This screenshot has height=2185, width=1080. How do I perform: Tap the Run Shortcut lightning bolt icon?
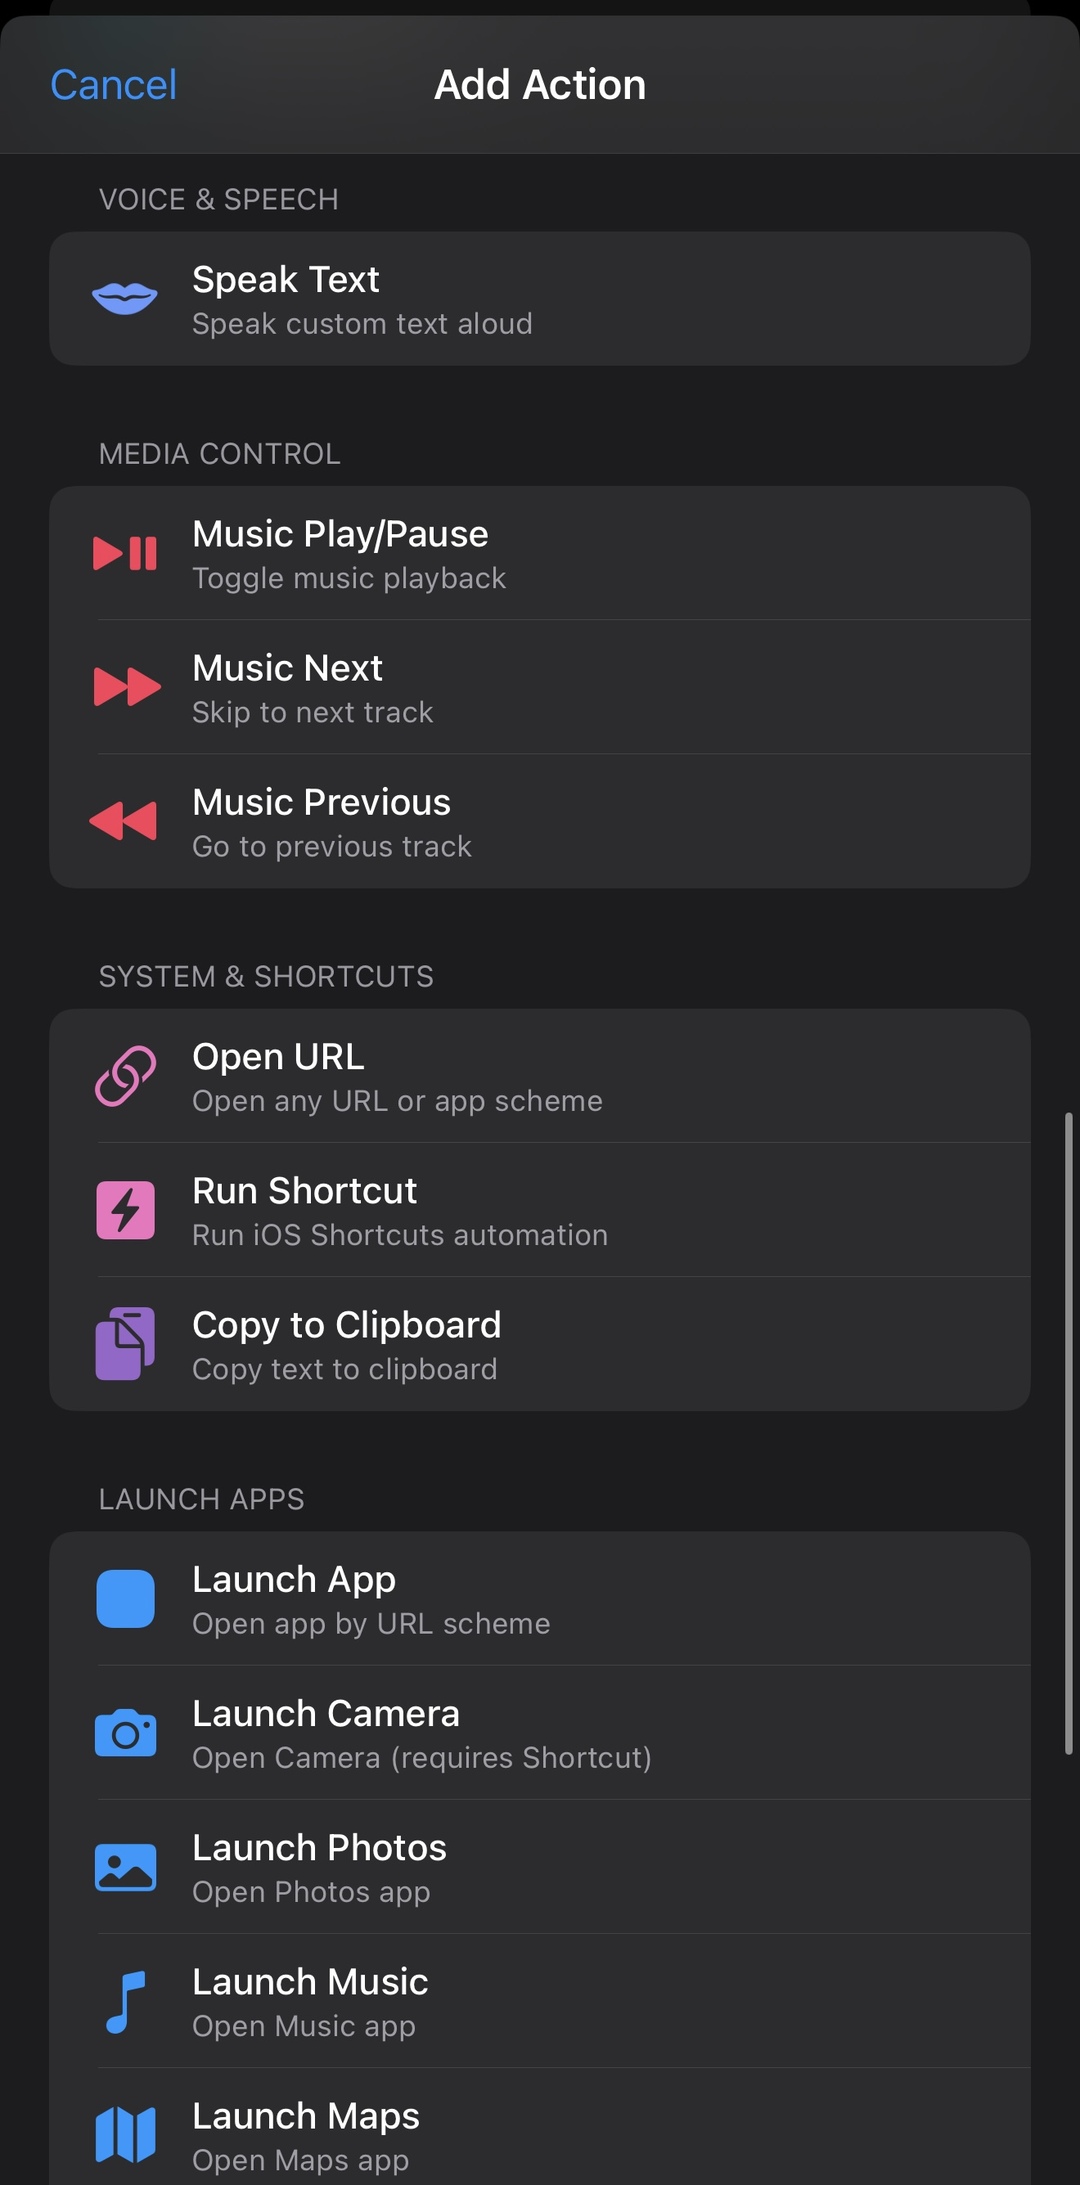(125, 1210)
